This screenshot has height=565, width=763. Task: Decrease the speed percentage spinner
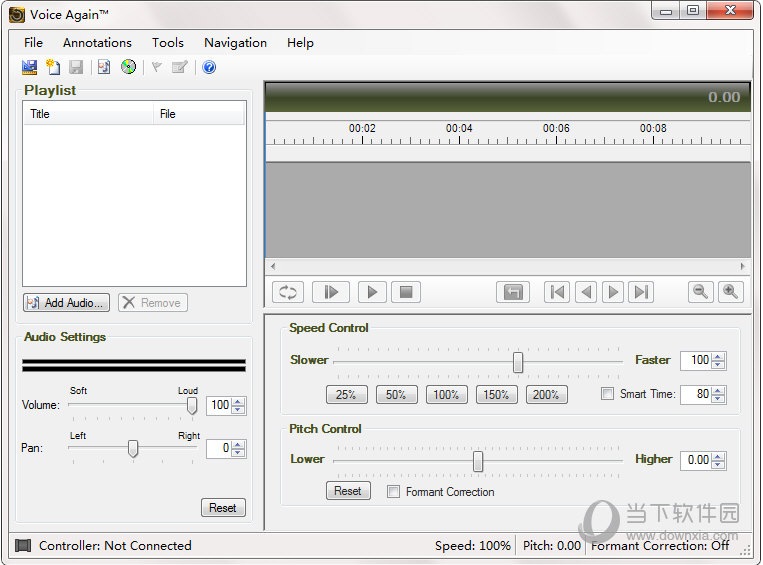(718, 365)
